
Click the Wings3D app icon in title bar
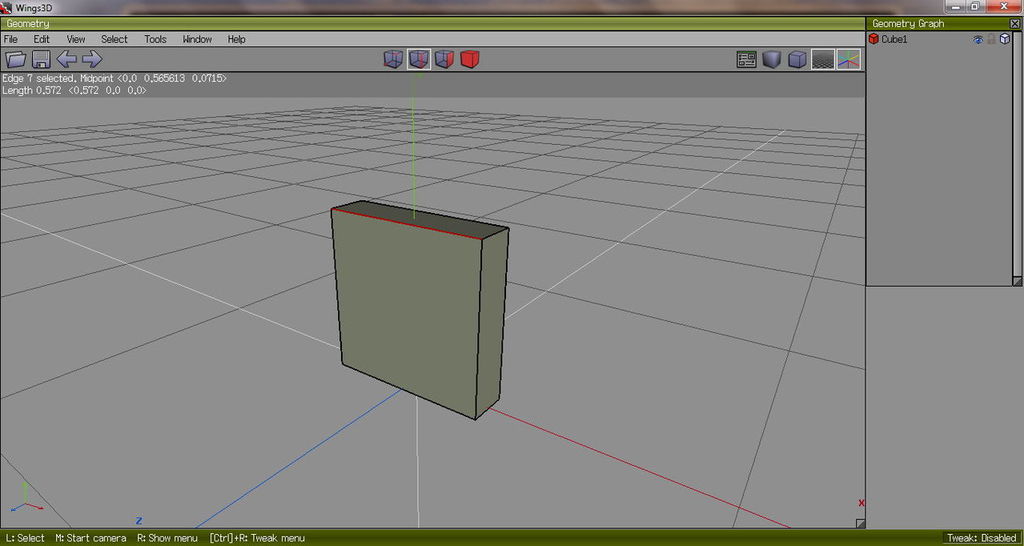click(7, 7)
